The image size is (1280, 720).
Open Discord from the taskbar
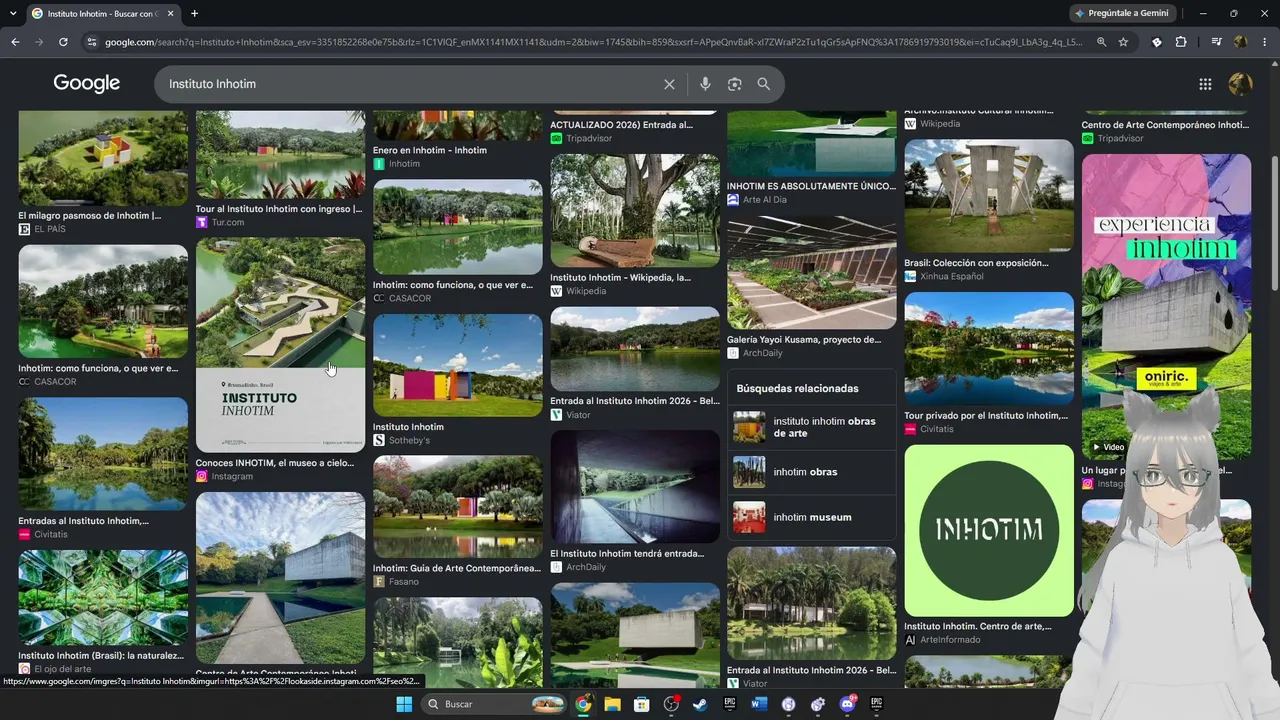848,704
